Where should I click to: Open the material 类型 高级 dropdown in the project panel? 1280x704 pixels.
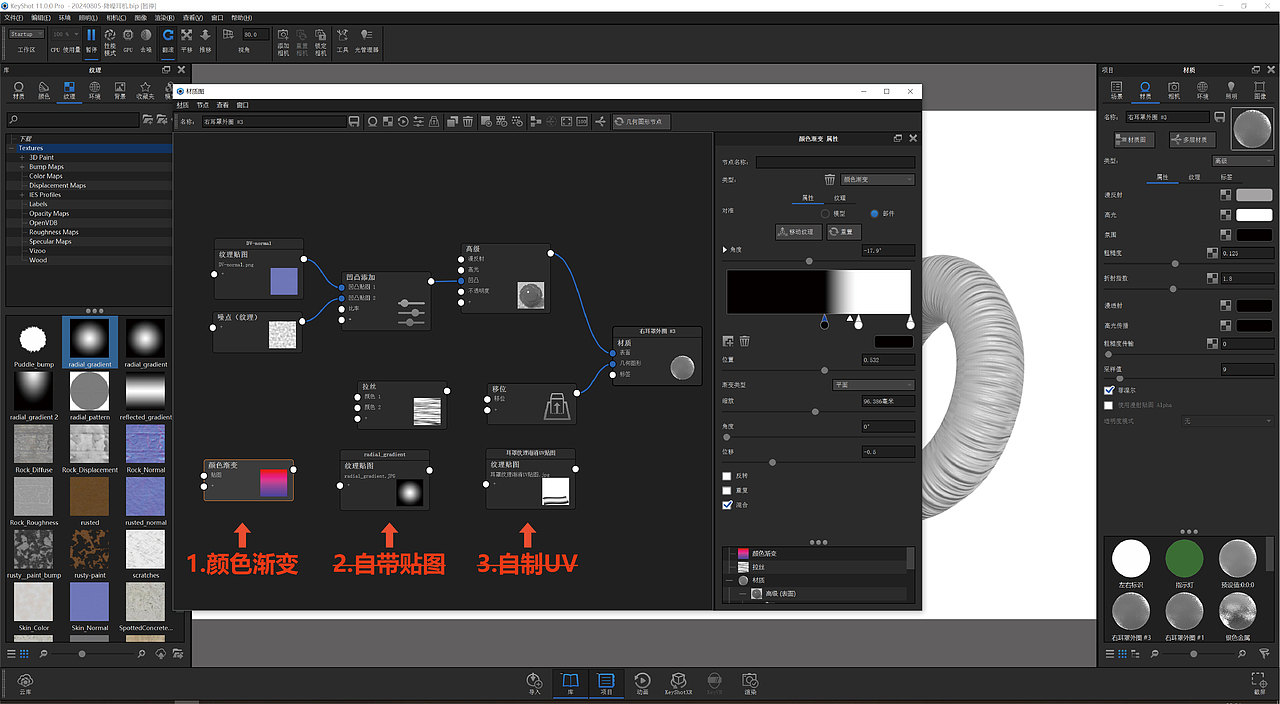[x=1242, y=160]
